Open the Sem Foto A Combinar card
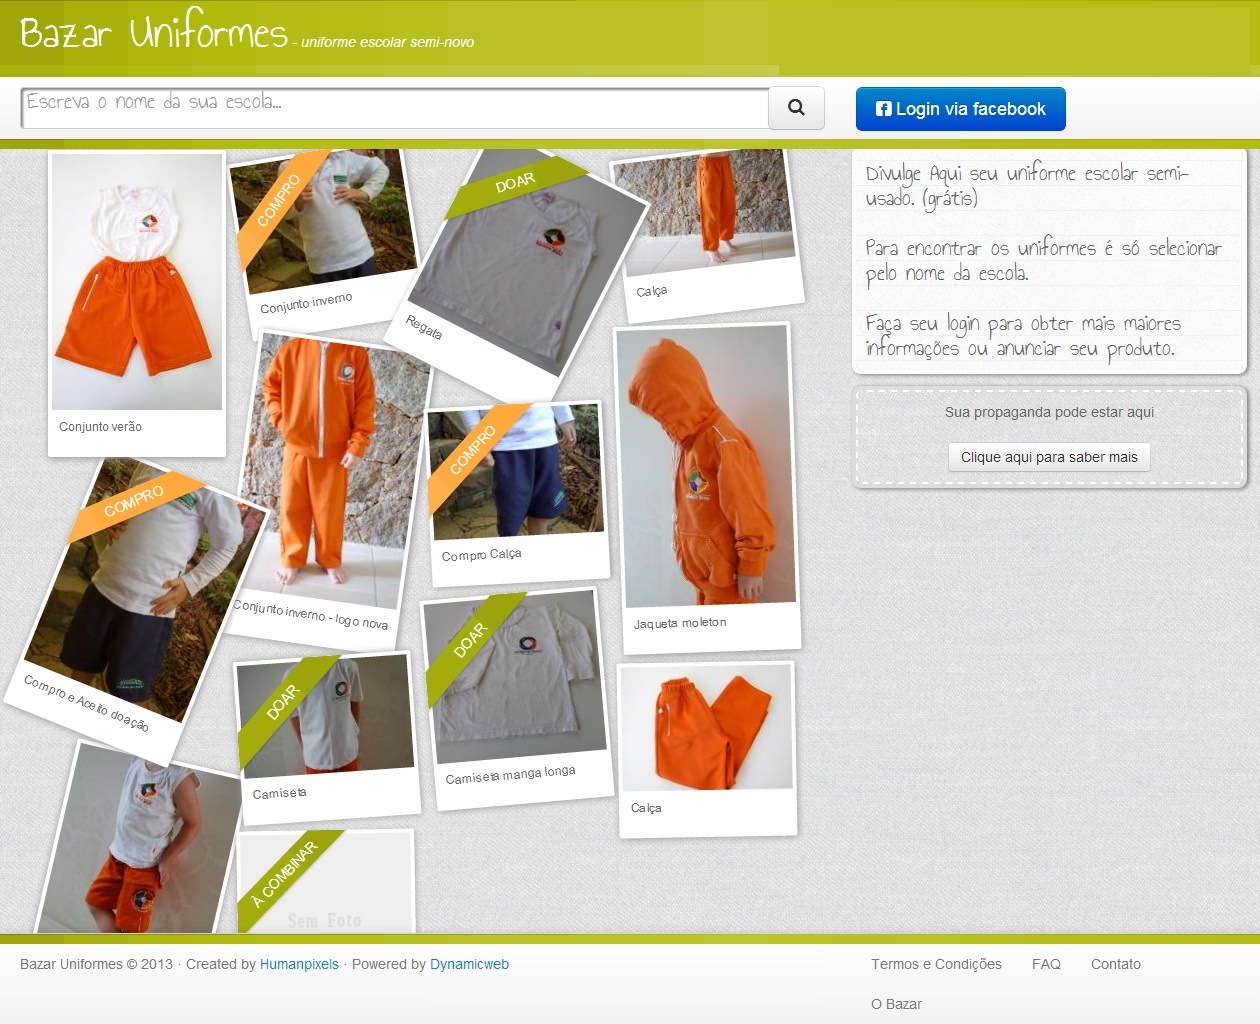 pyautogui.click(x=325, y=885)
